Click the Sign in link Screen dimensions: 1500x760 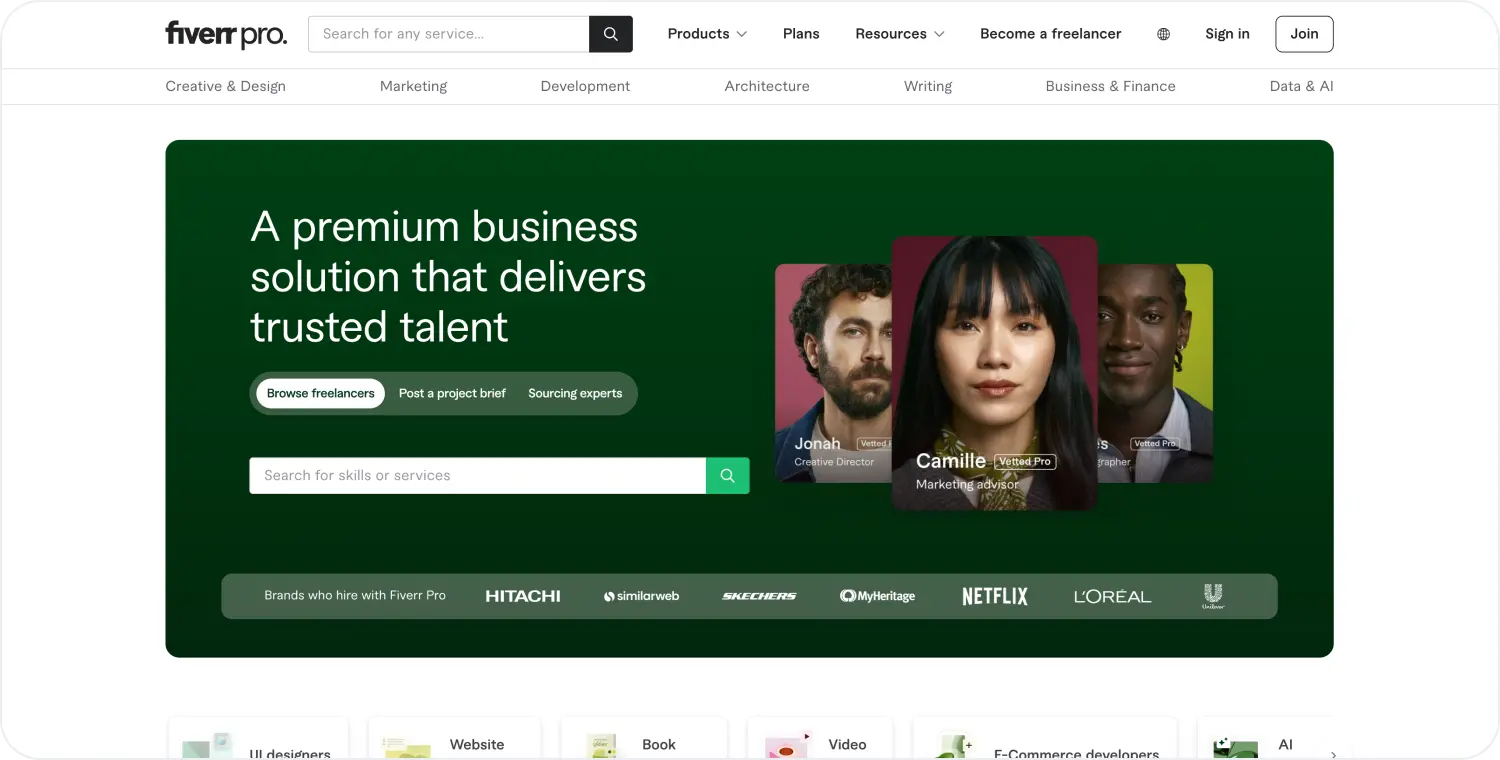pos(1227,34)
